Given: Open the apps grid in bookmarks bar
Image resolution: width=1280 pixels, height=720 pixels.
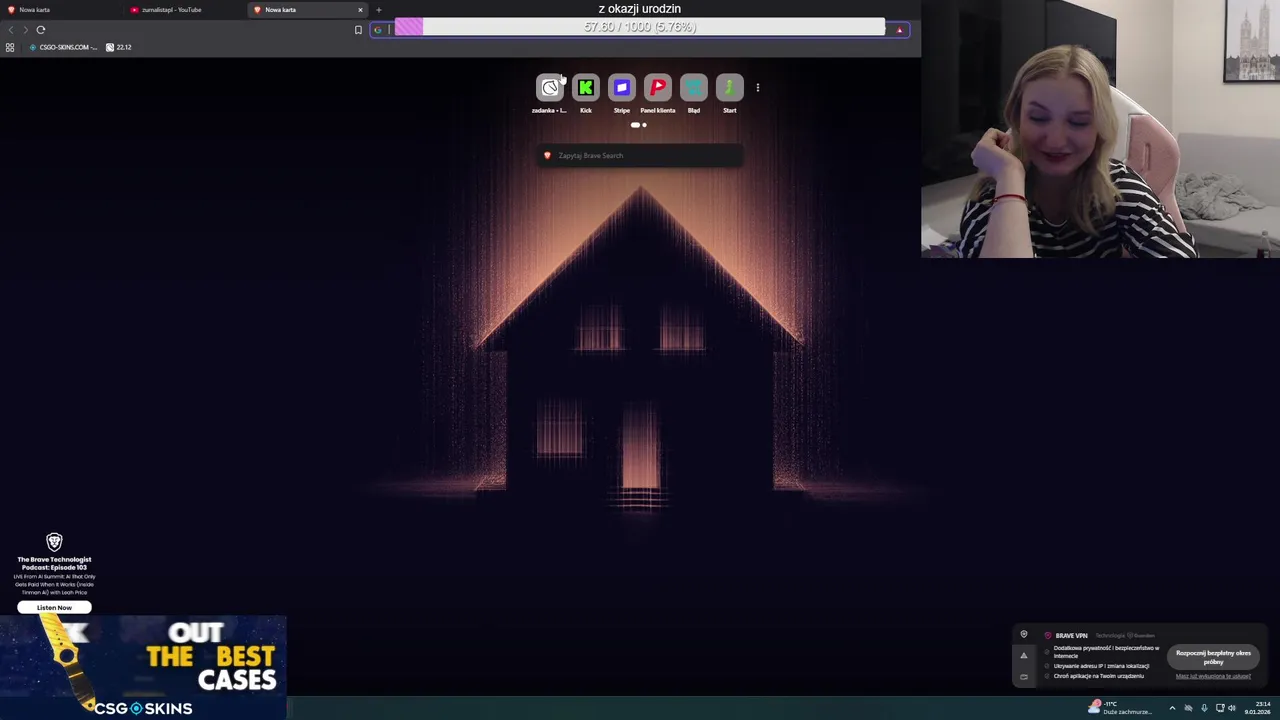Looking at the screenshot, I should coord(10,47).
